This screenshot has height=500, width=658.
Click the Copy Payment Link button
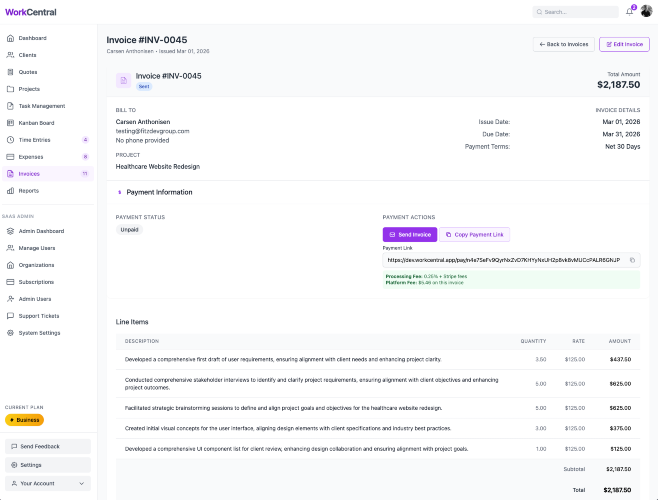pos(475,234)
